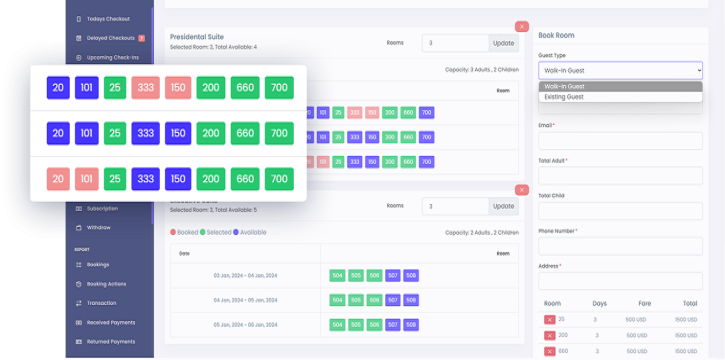Click the Booking Actions sidebar icon
Image resolution: width=725 pixels, height=360 pixels.
pos(78,284)
